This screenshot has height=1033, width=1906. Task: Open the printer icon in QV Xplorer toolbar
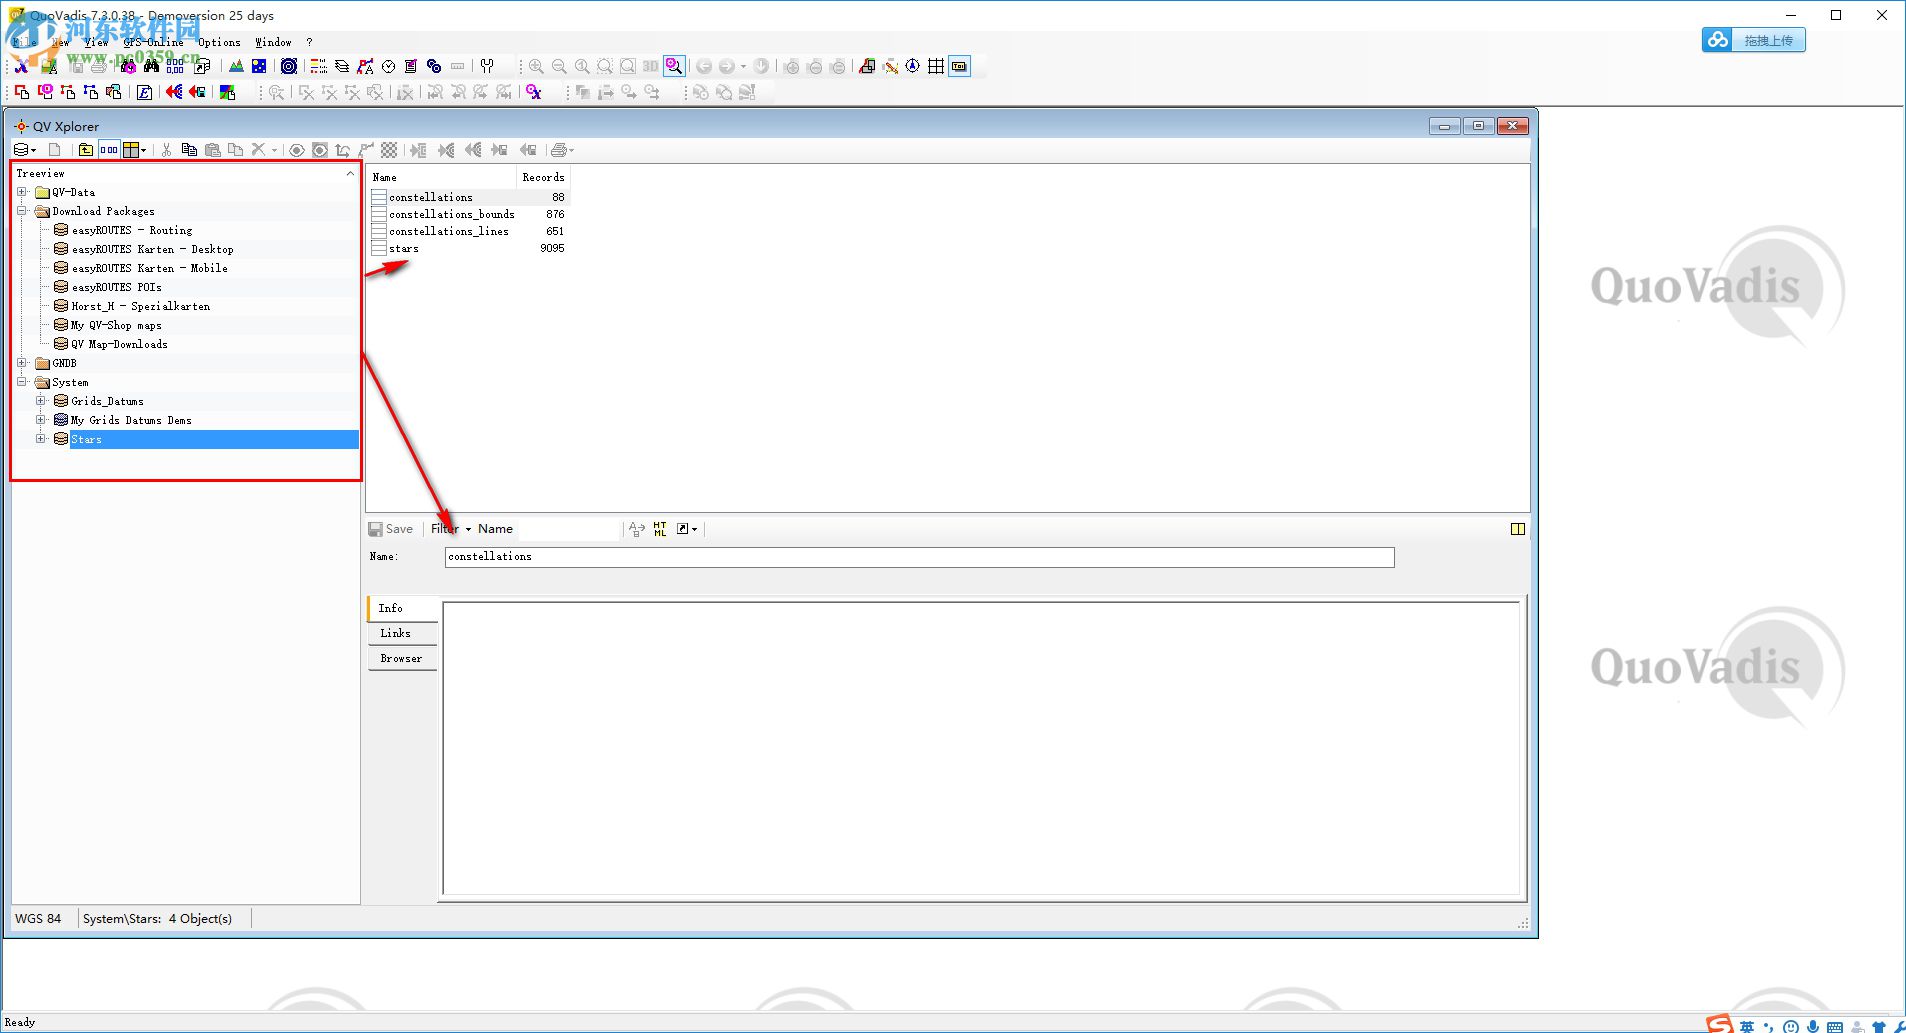[558, 150]
